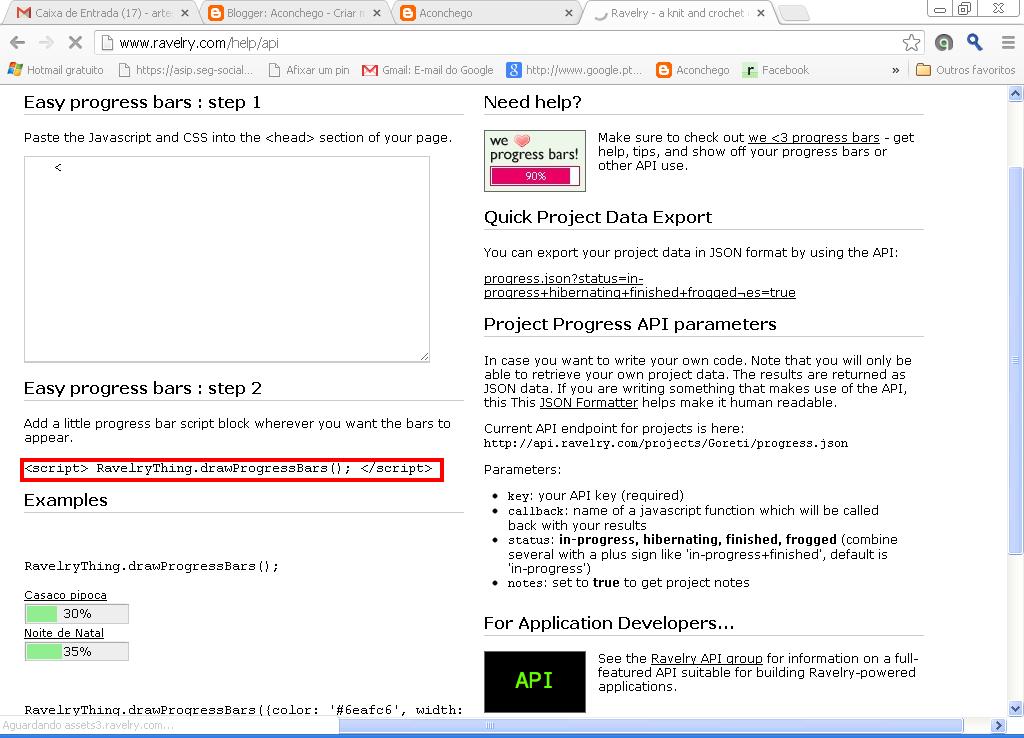1024x738 pixels.
Task: Open the progress.json export link
Action: [x=639, y=285]
